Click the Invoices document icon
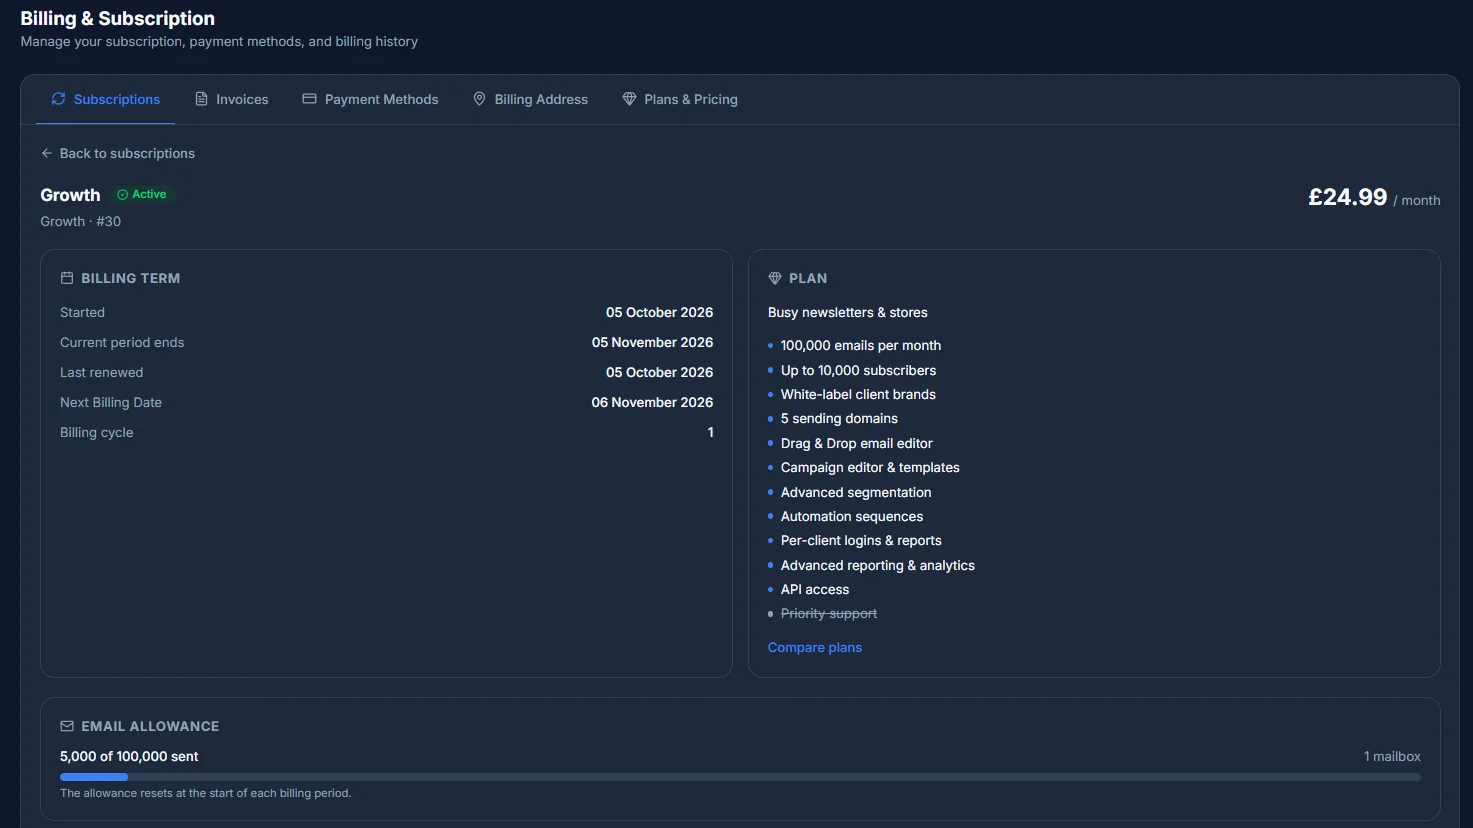 coord(201,99)
